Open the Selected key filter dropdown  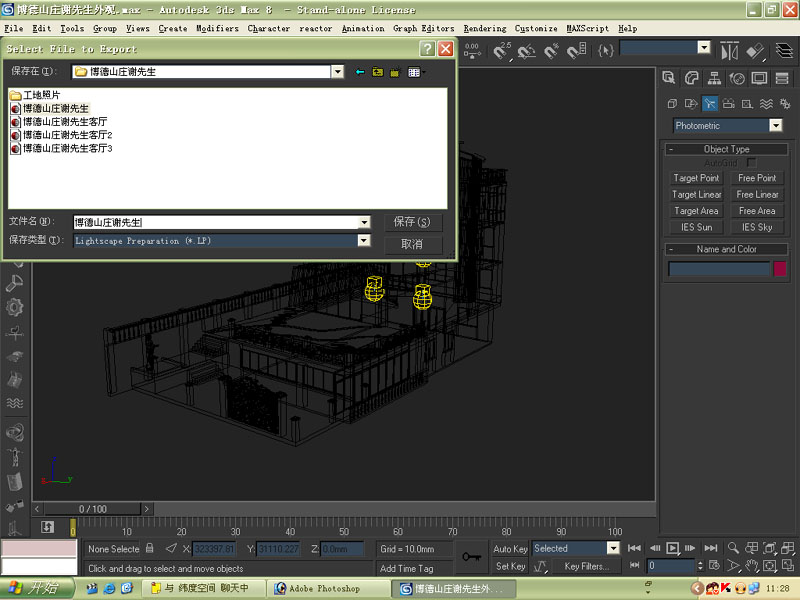pyautogui.click(x=613, y=548)
